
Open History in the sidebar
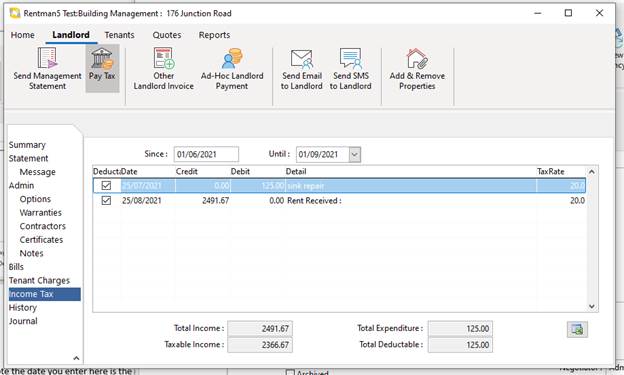[x=23, y=308]
